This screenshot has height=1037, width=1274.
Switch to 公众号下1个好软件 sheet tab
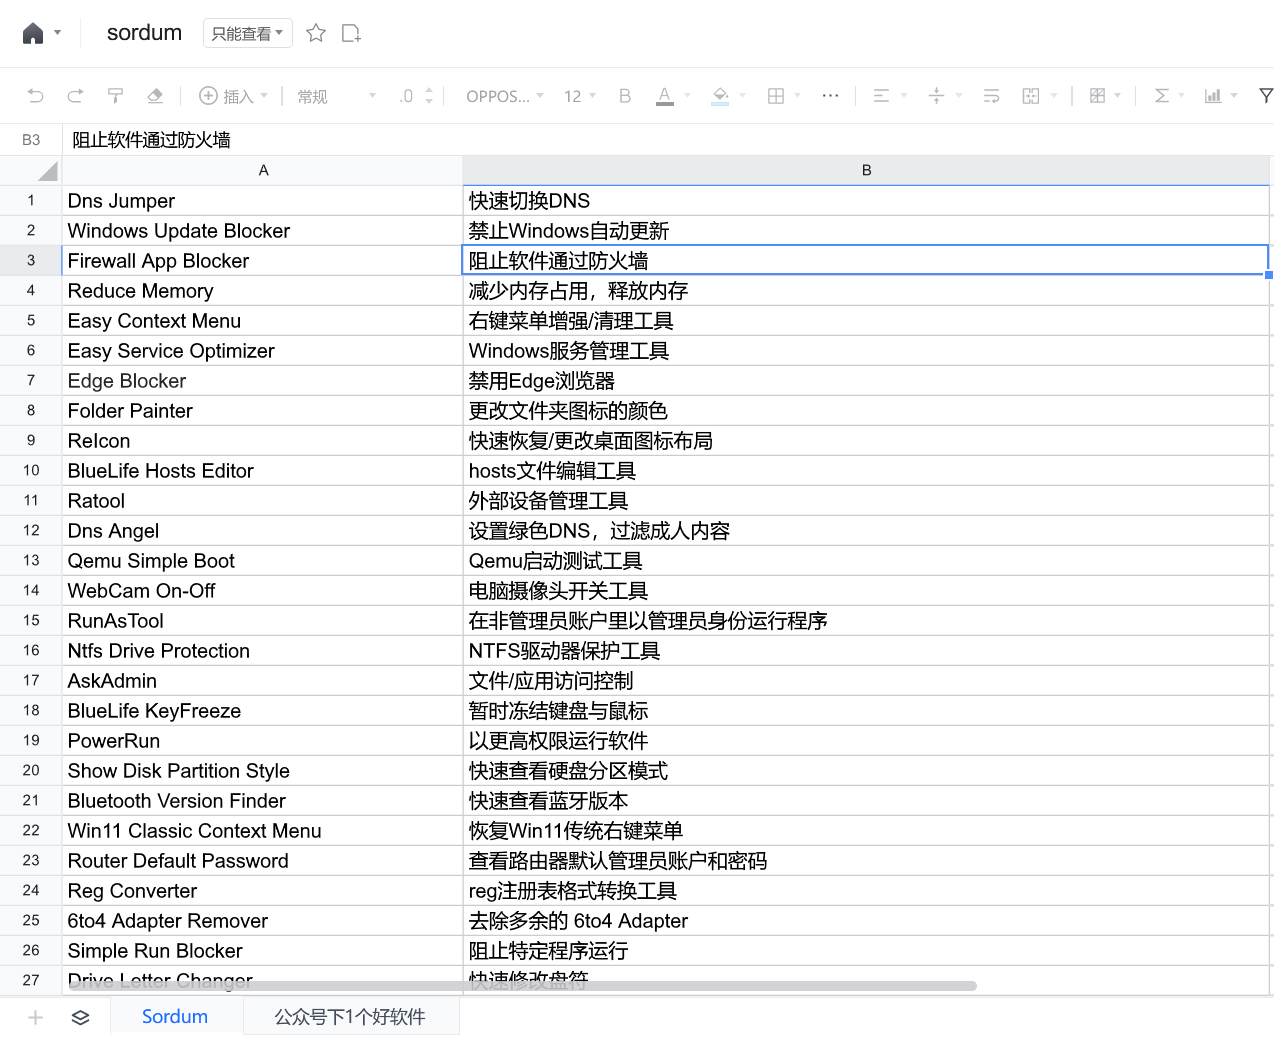click(x=350, y=1016)
